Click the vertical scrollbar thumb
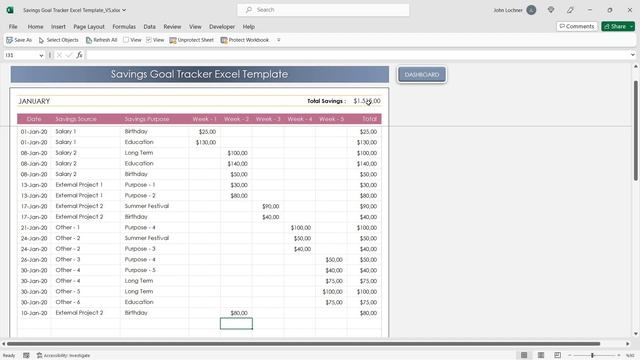Screen dimensions: 640x360 (636, 131)
